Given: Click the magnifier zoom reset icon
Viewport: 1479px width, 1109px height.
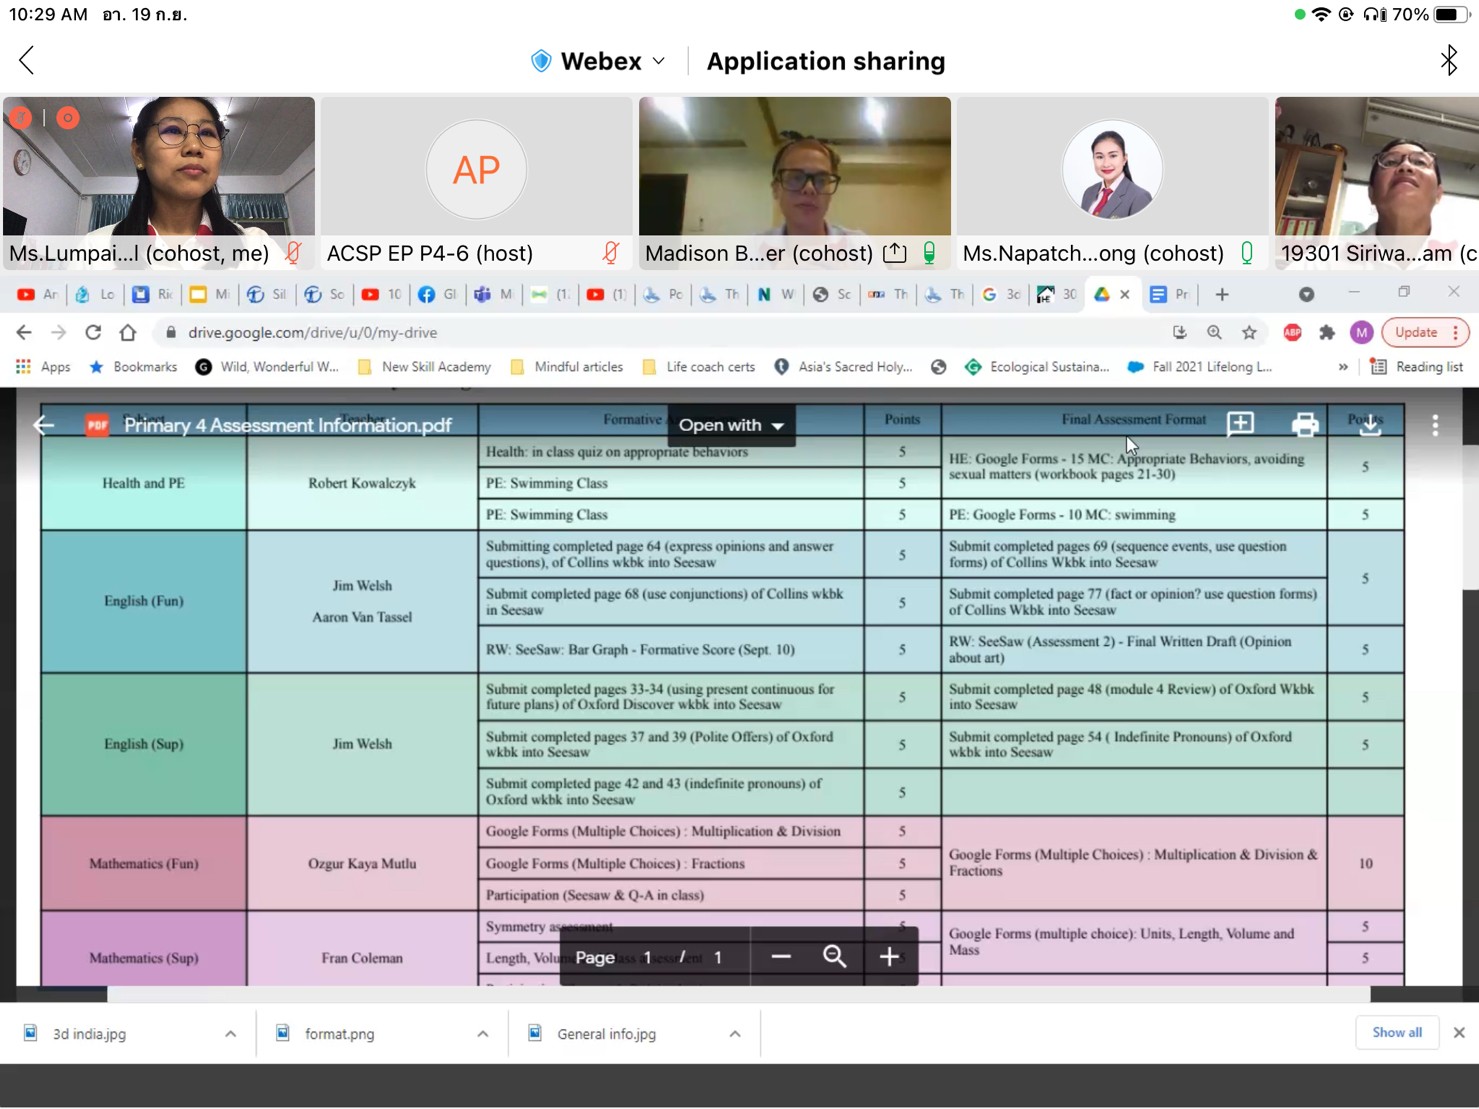Looking at the screenshot, I should pyautogui.click(x=834, y=957).
